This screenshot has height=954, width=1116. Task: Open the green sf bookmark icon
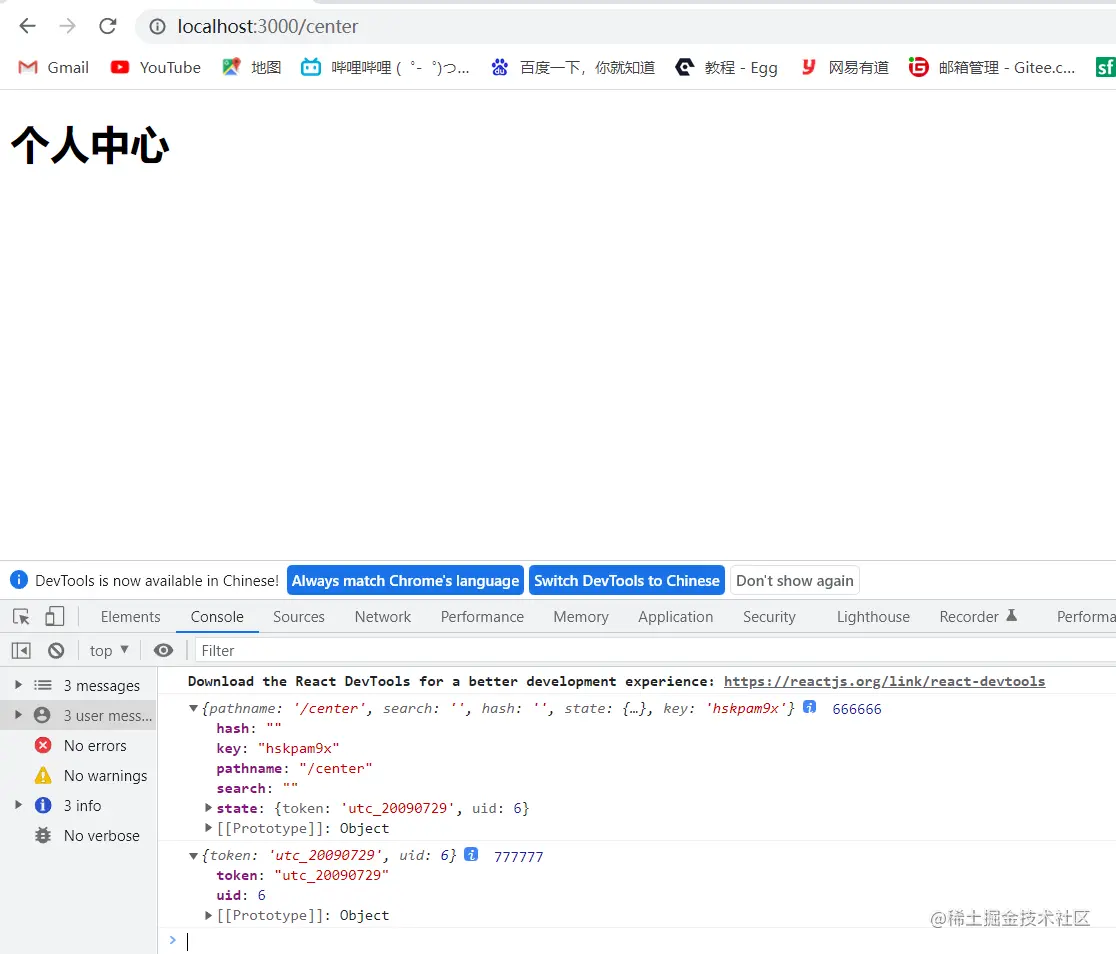(x=1105, y=68)
